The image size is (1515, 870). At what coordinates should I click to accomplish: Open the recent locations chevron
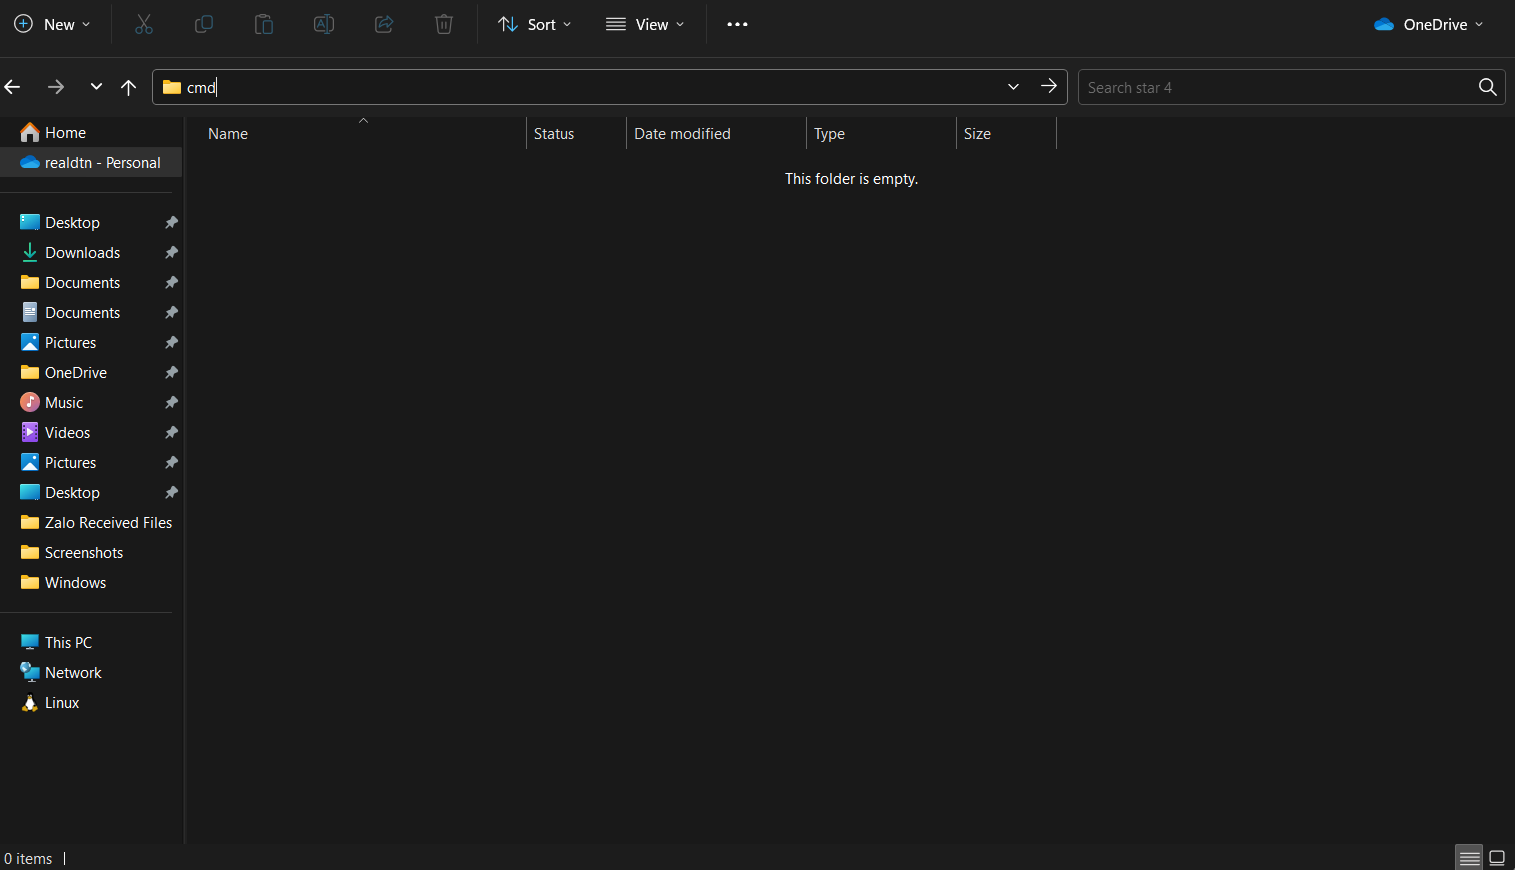click(x=96, y=87)
